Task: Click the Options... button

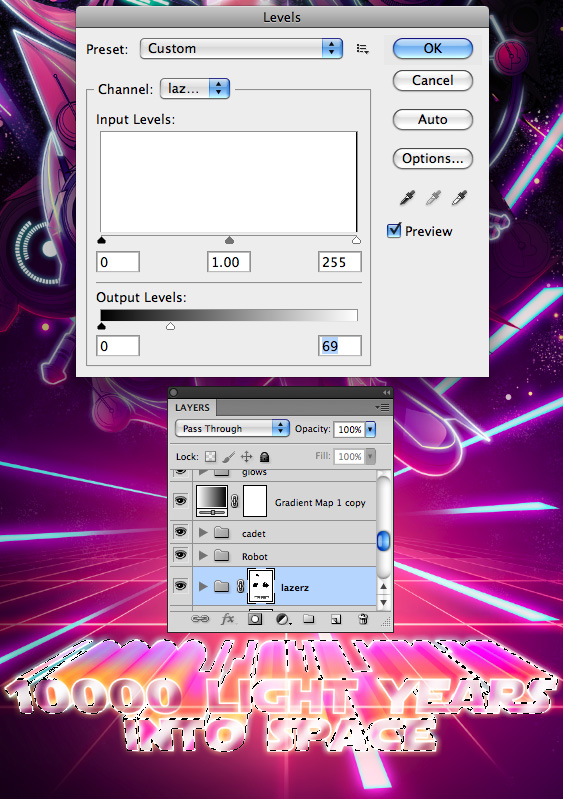Action: (433, 158)
